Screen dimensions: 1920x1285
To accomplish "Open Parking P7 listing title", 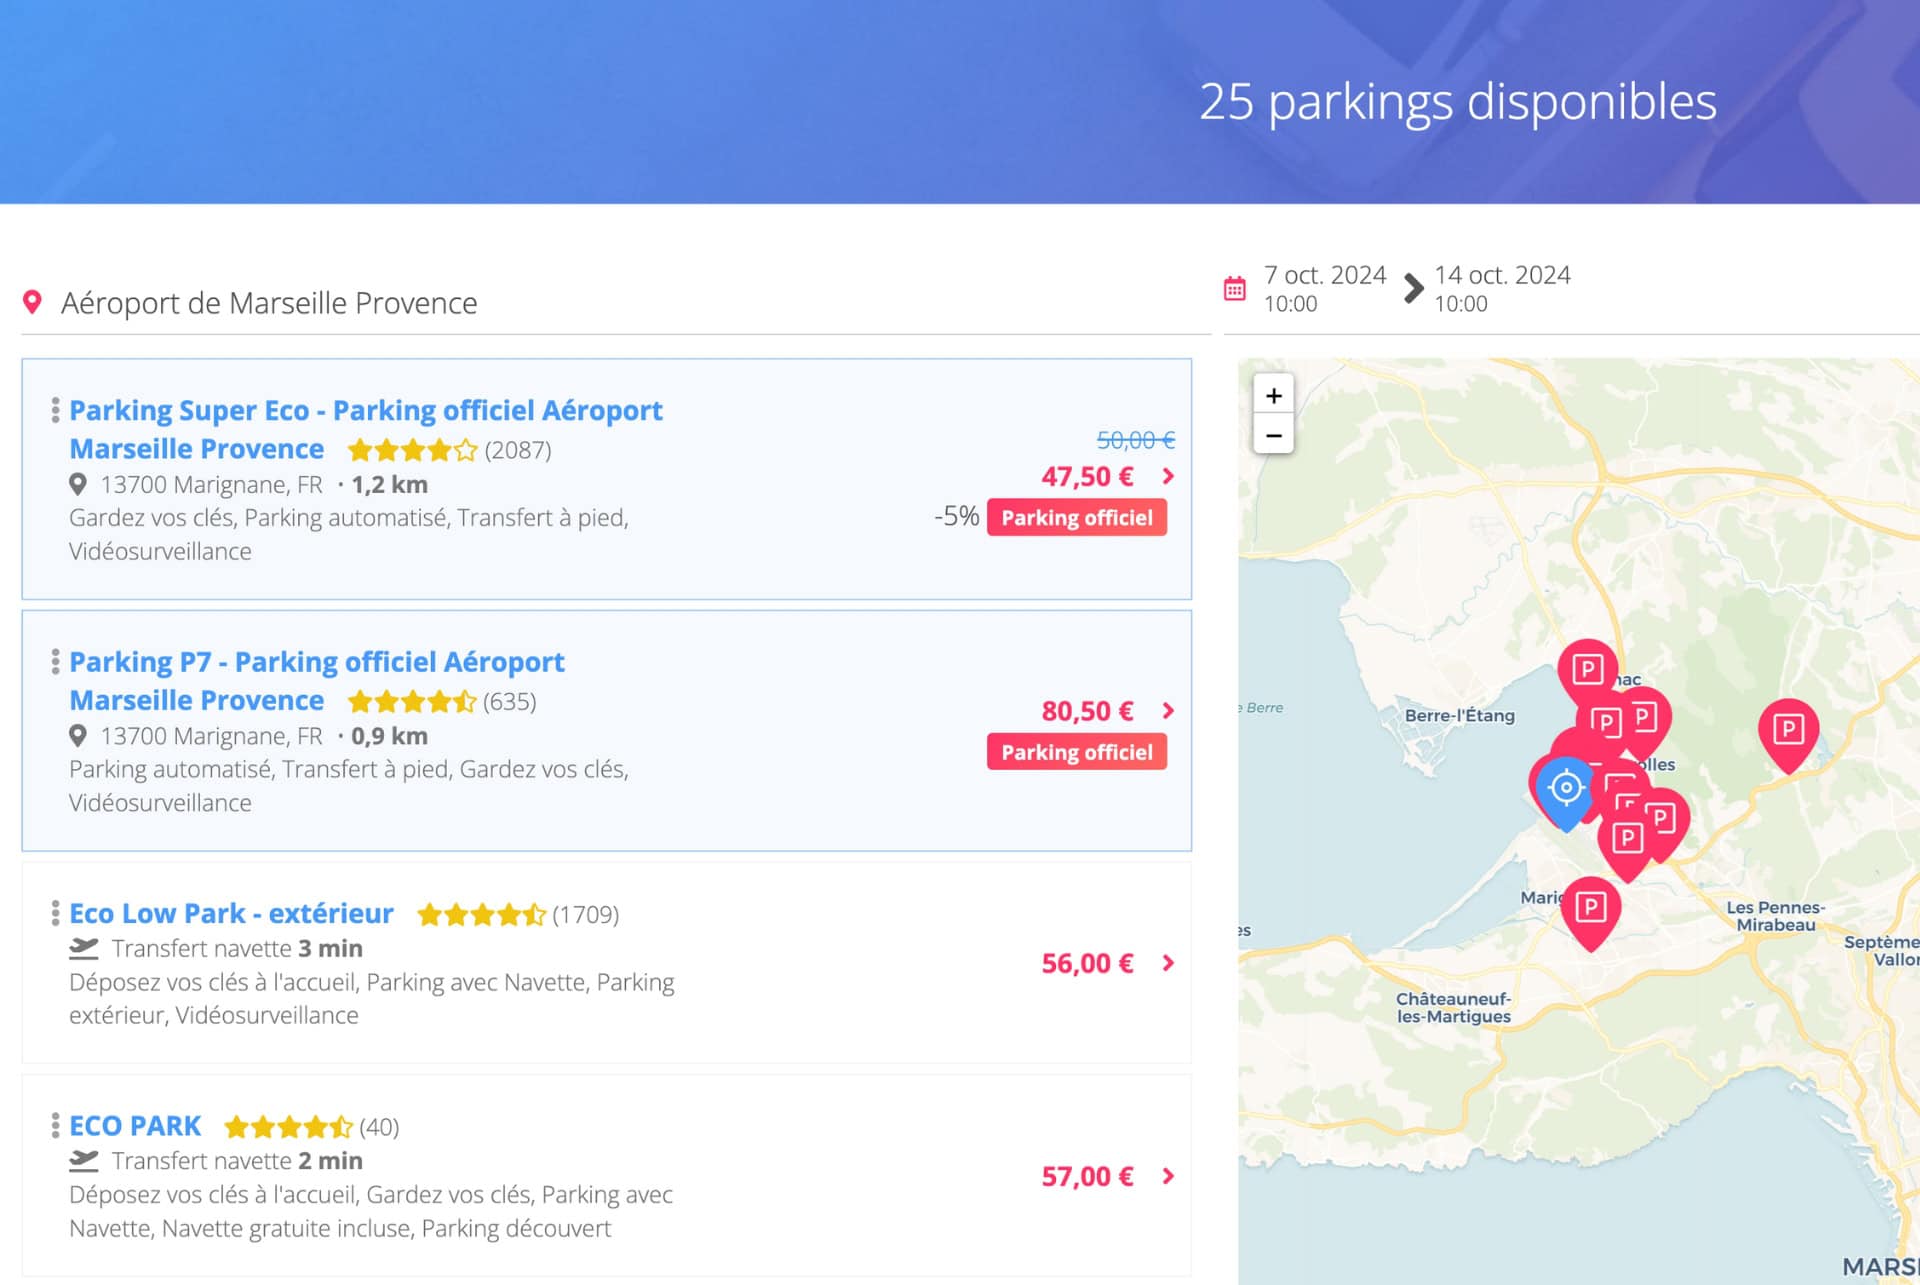I will click(316, 680).
